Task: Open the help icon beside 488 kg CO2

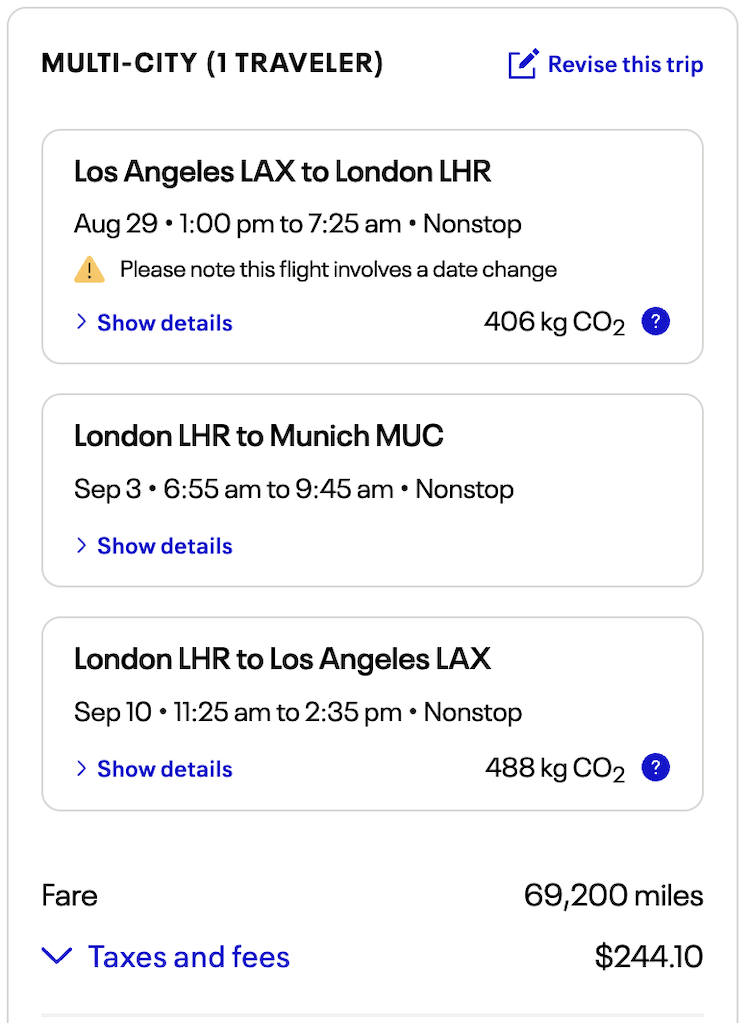Action: 655,768
